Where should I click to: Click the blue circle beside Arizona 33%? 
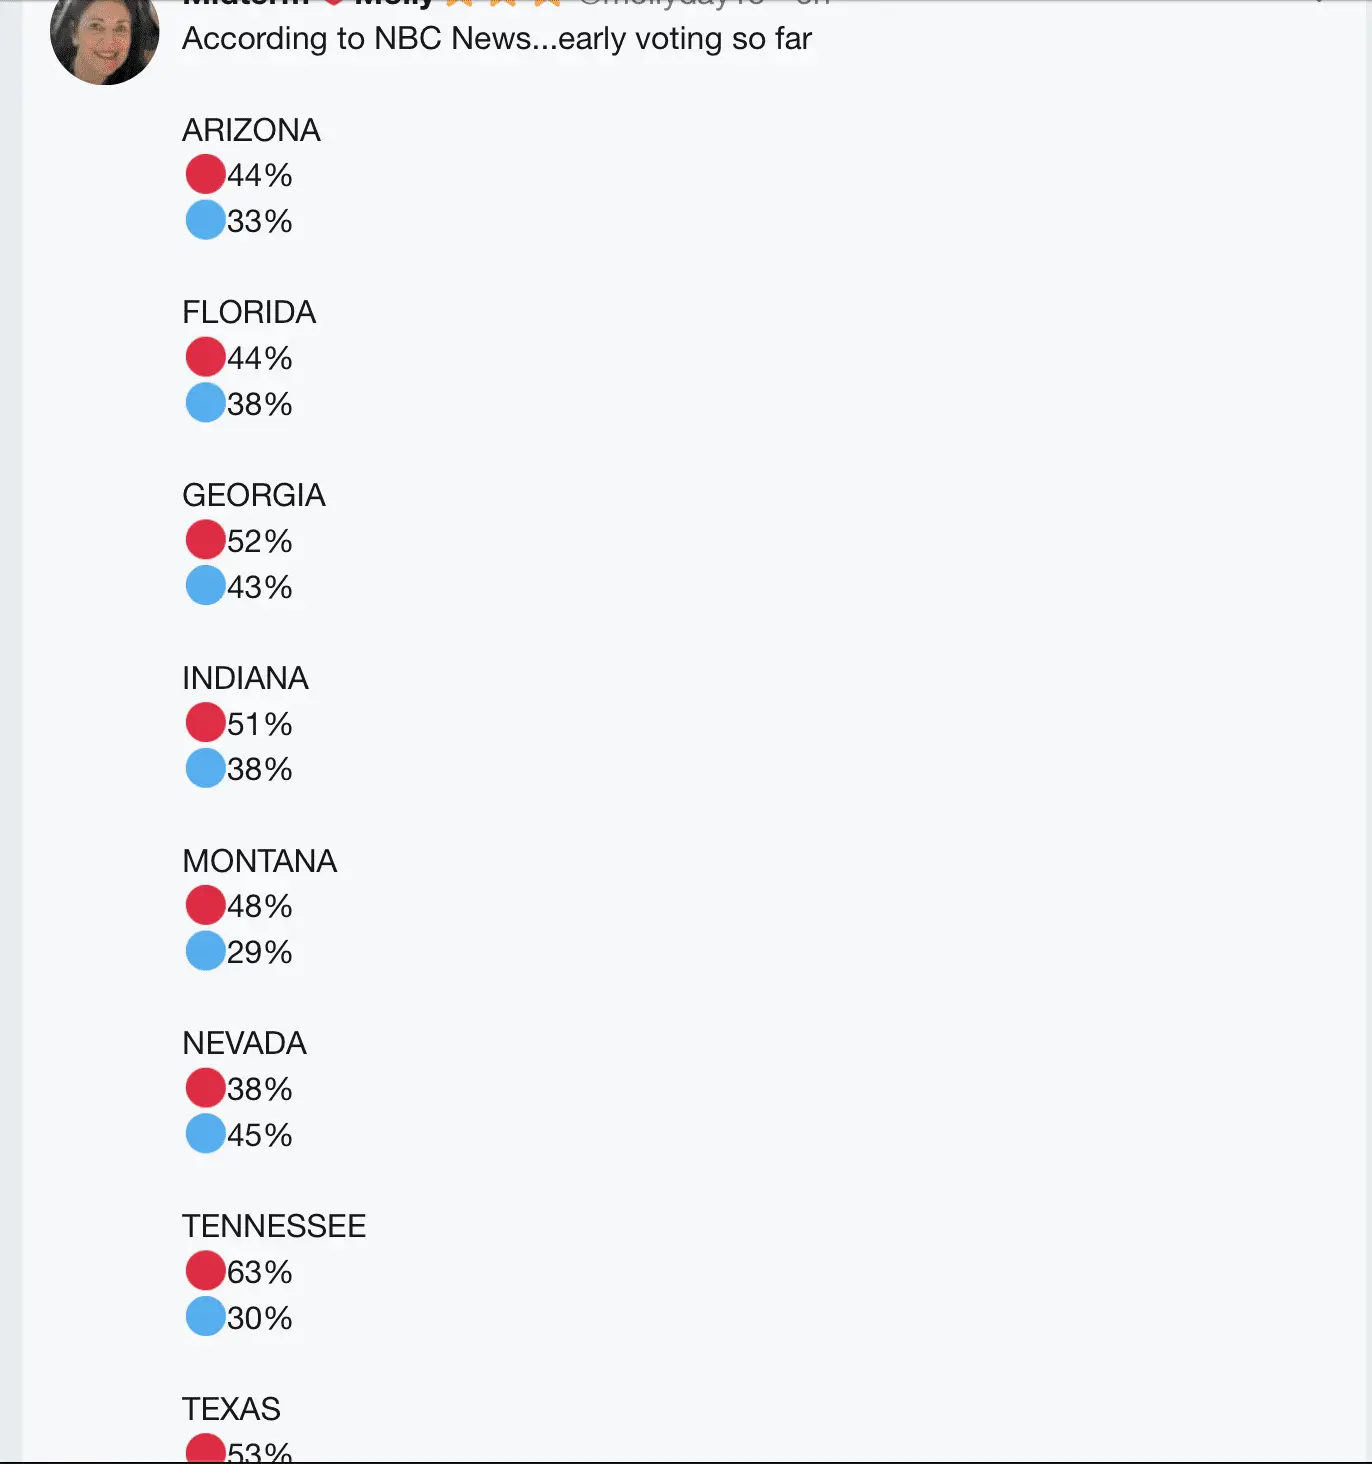tap(205, 220)
